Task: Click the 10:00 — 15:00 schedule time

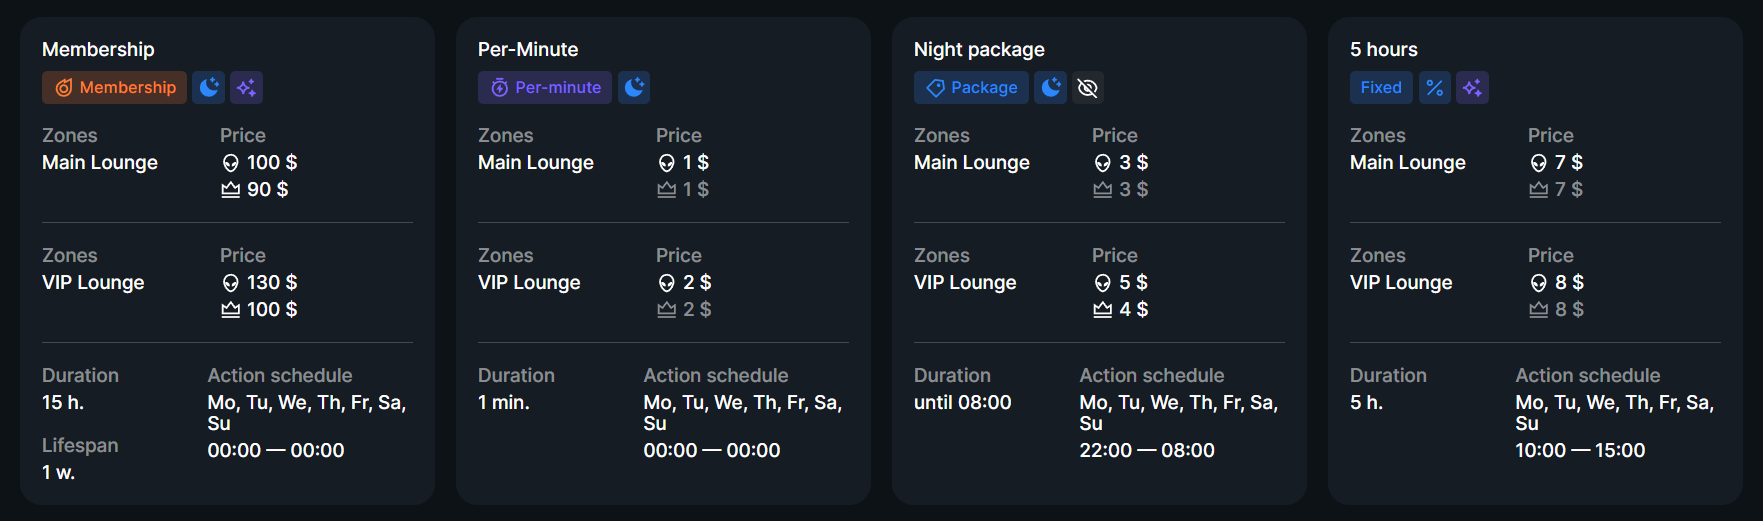Action: (1580, 451)
